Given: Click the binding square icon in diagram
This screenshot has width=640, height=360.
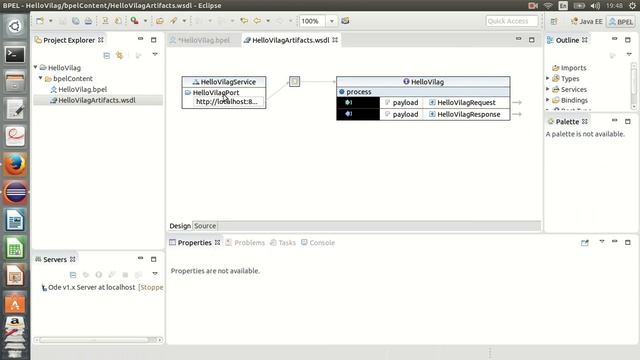Looking at the screenshot, I should coord(294,82).
